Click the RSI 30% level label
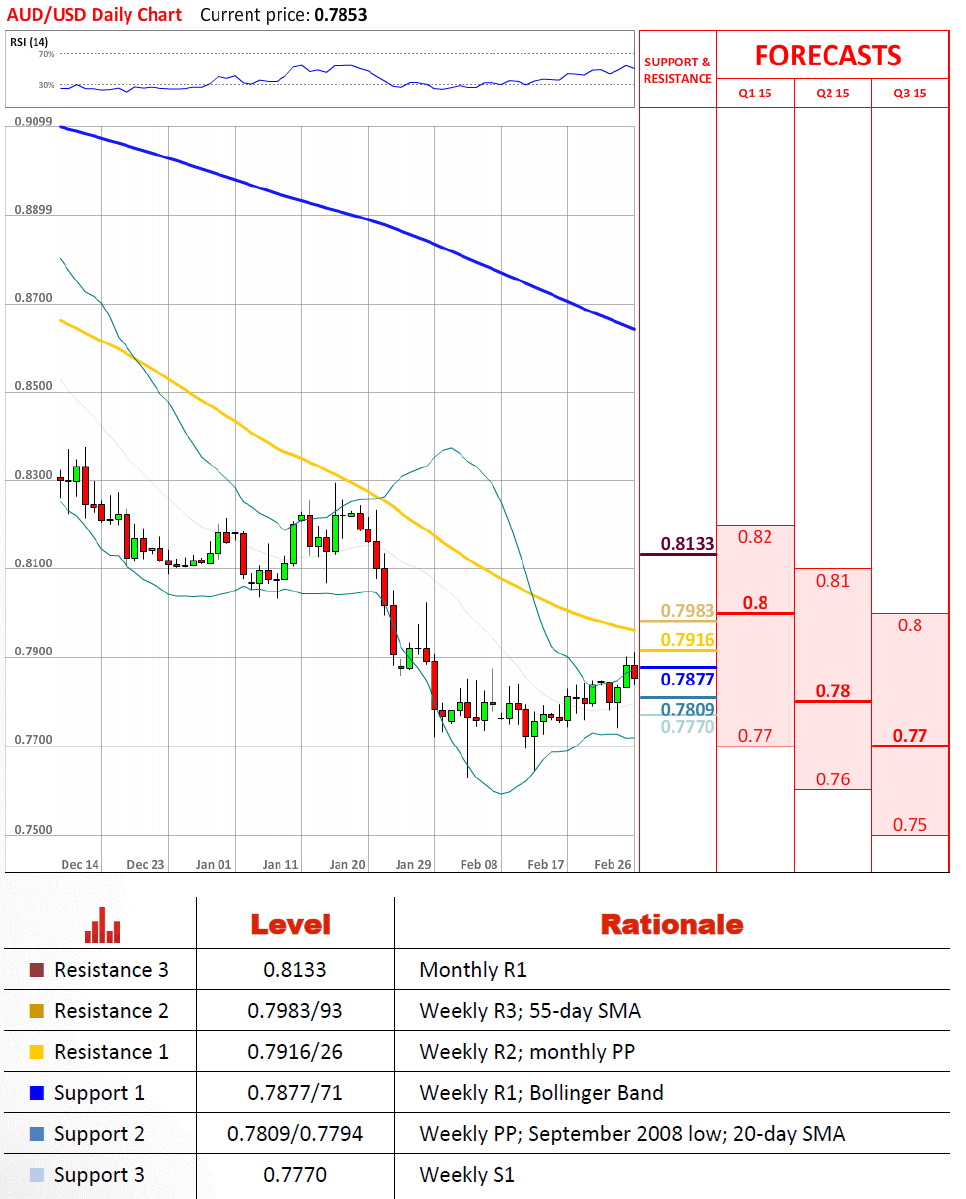This screenshot has width=966, height=1199. (x=47, y=85)
